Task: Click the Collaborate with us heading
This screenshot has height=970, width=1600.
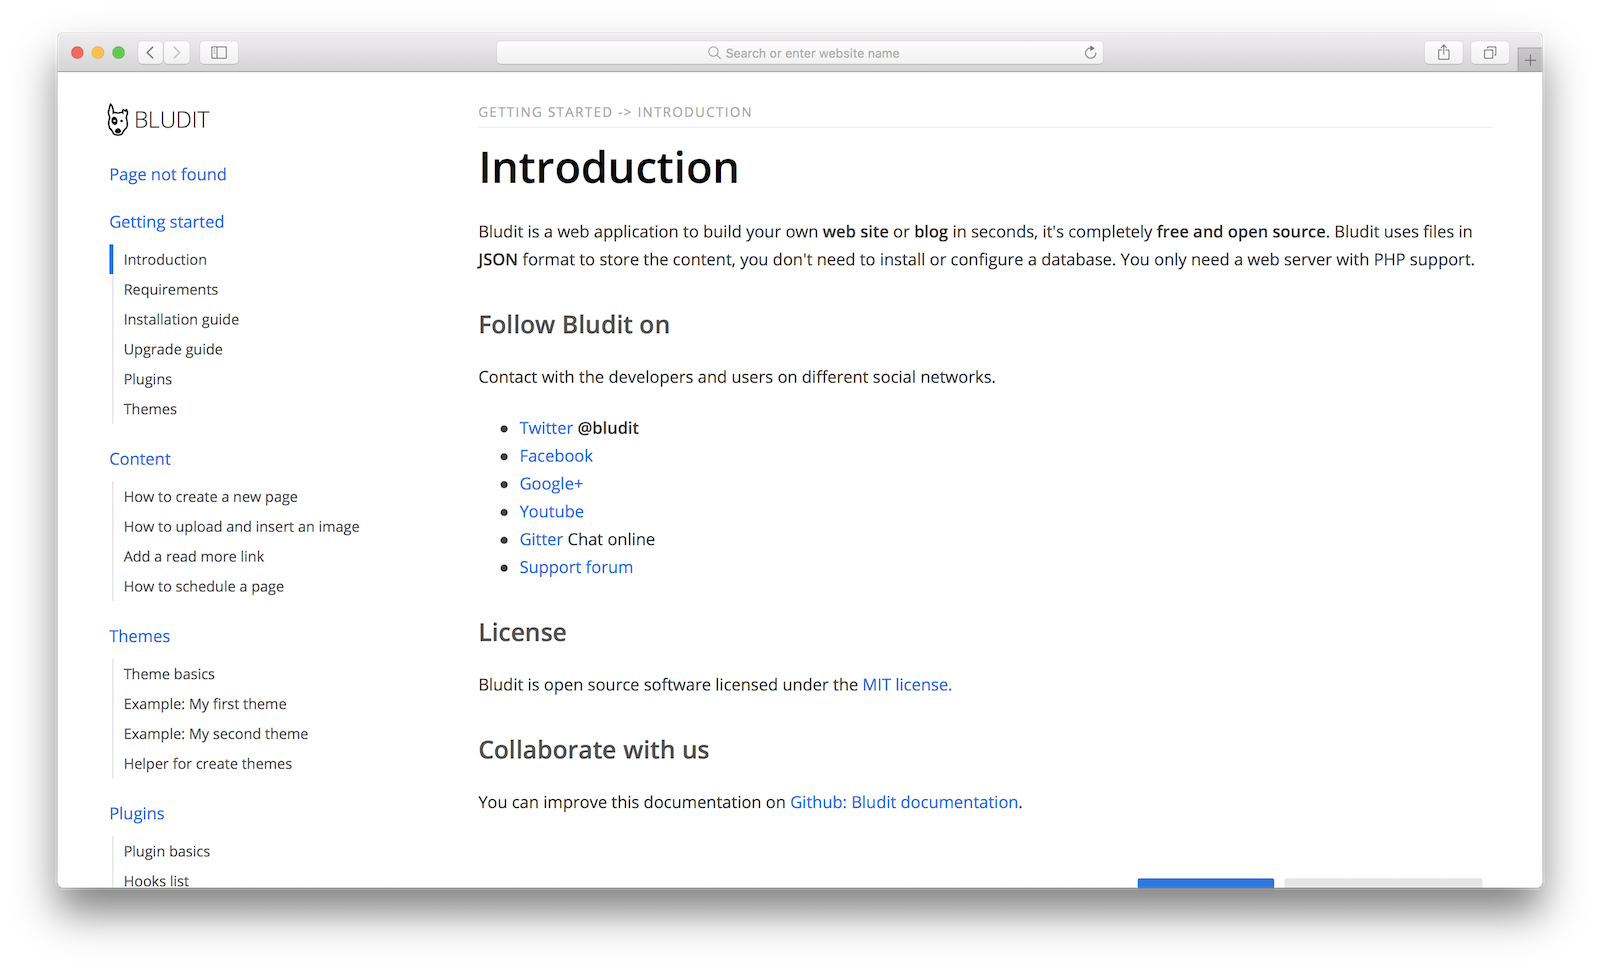Action: pyautogui.click(x=594, y=750)
